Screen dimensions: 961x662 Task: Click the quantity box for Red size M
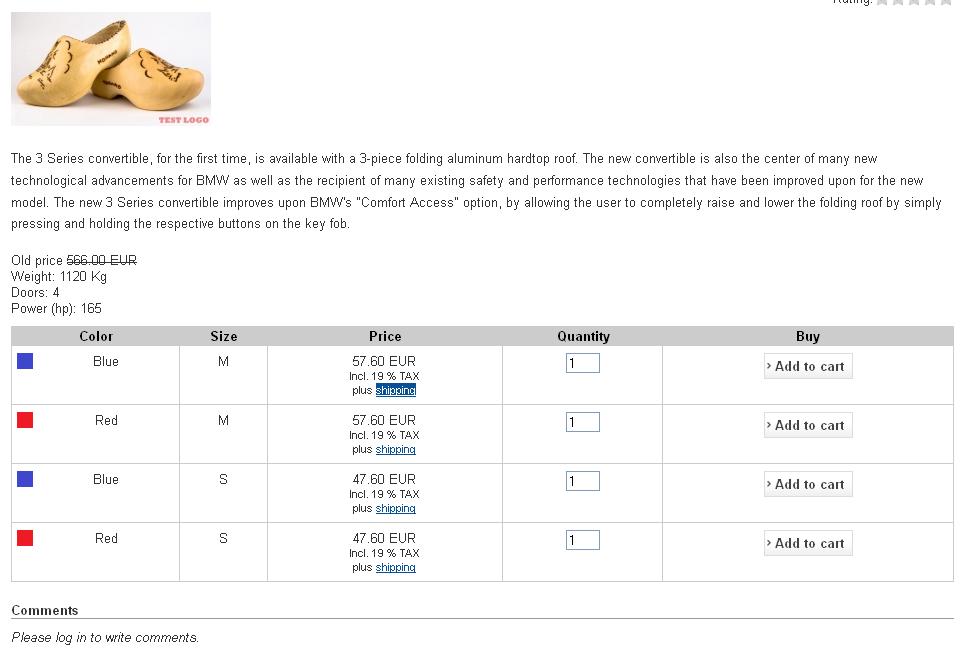pyautogui.click(x=582, y=422)
